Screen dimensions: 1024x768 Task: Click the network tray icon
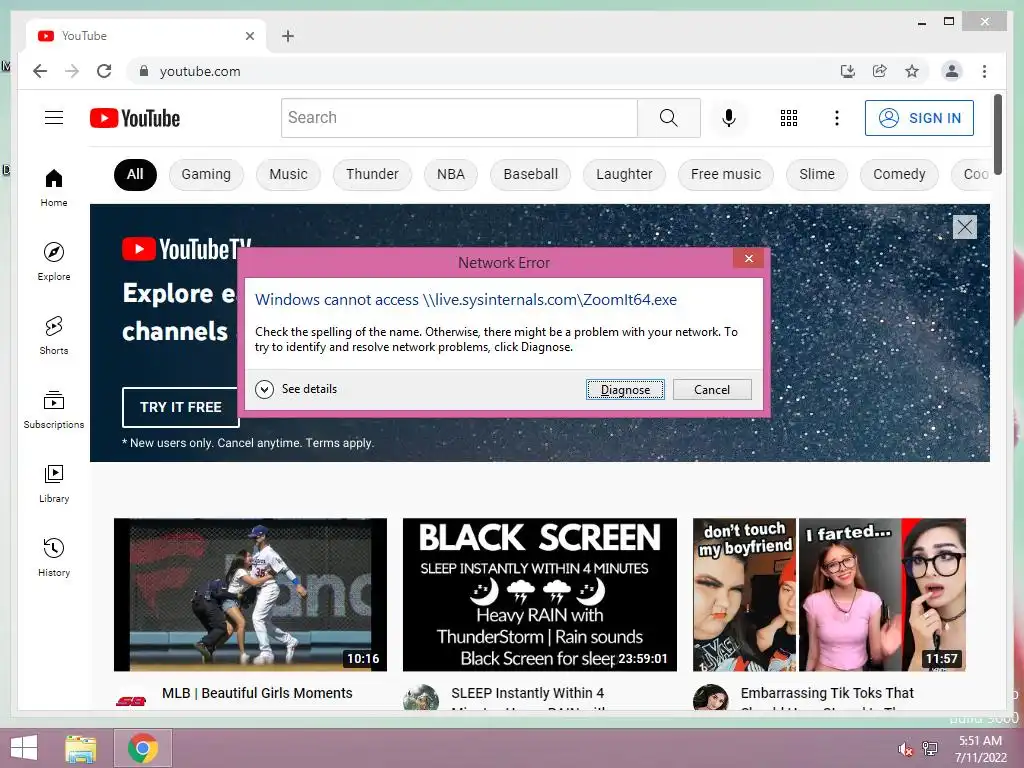pyautogui.click(x=930, y=748)
